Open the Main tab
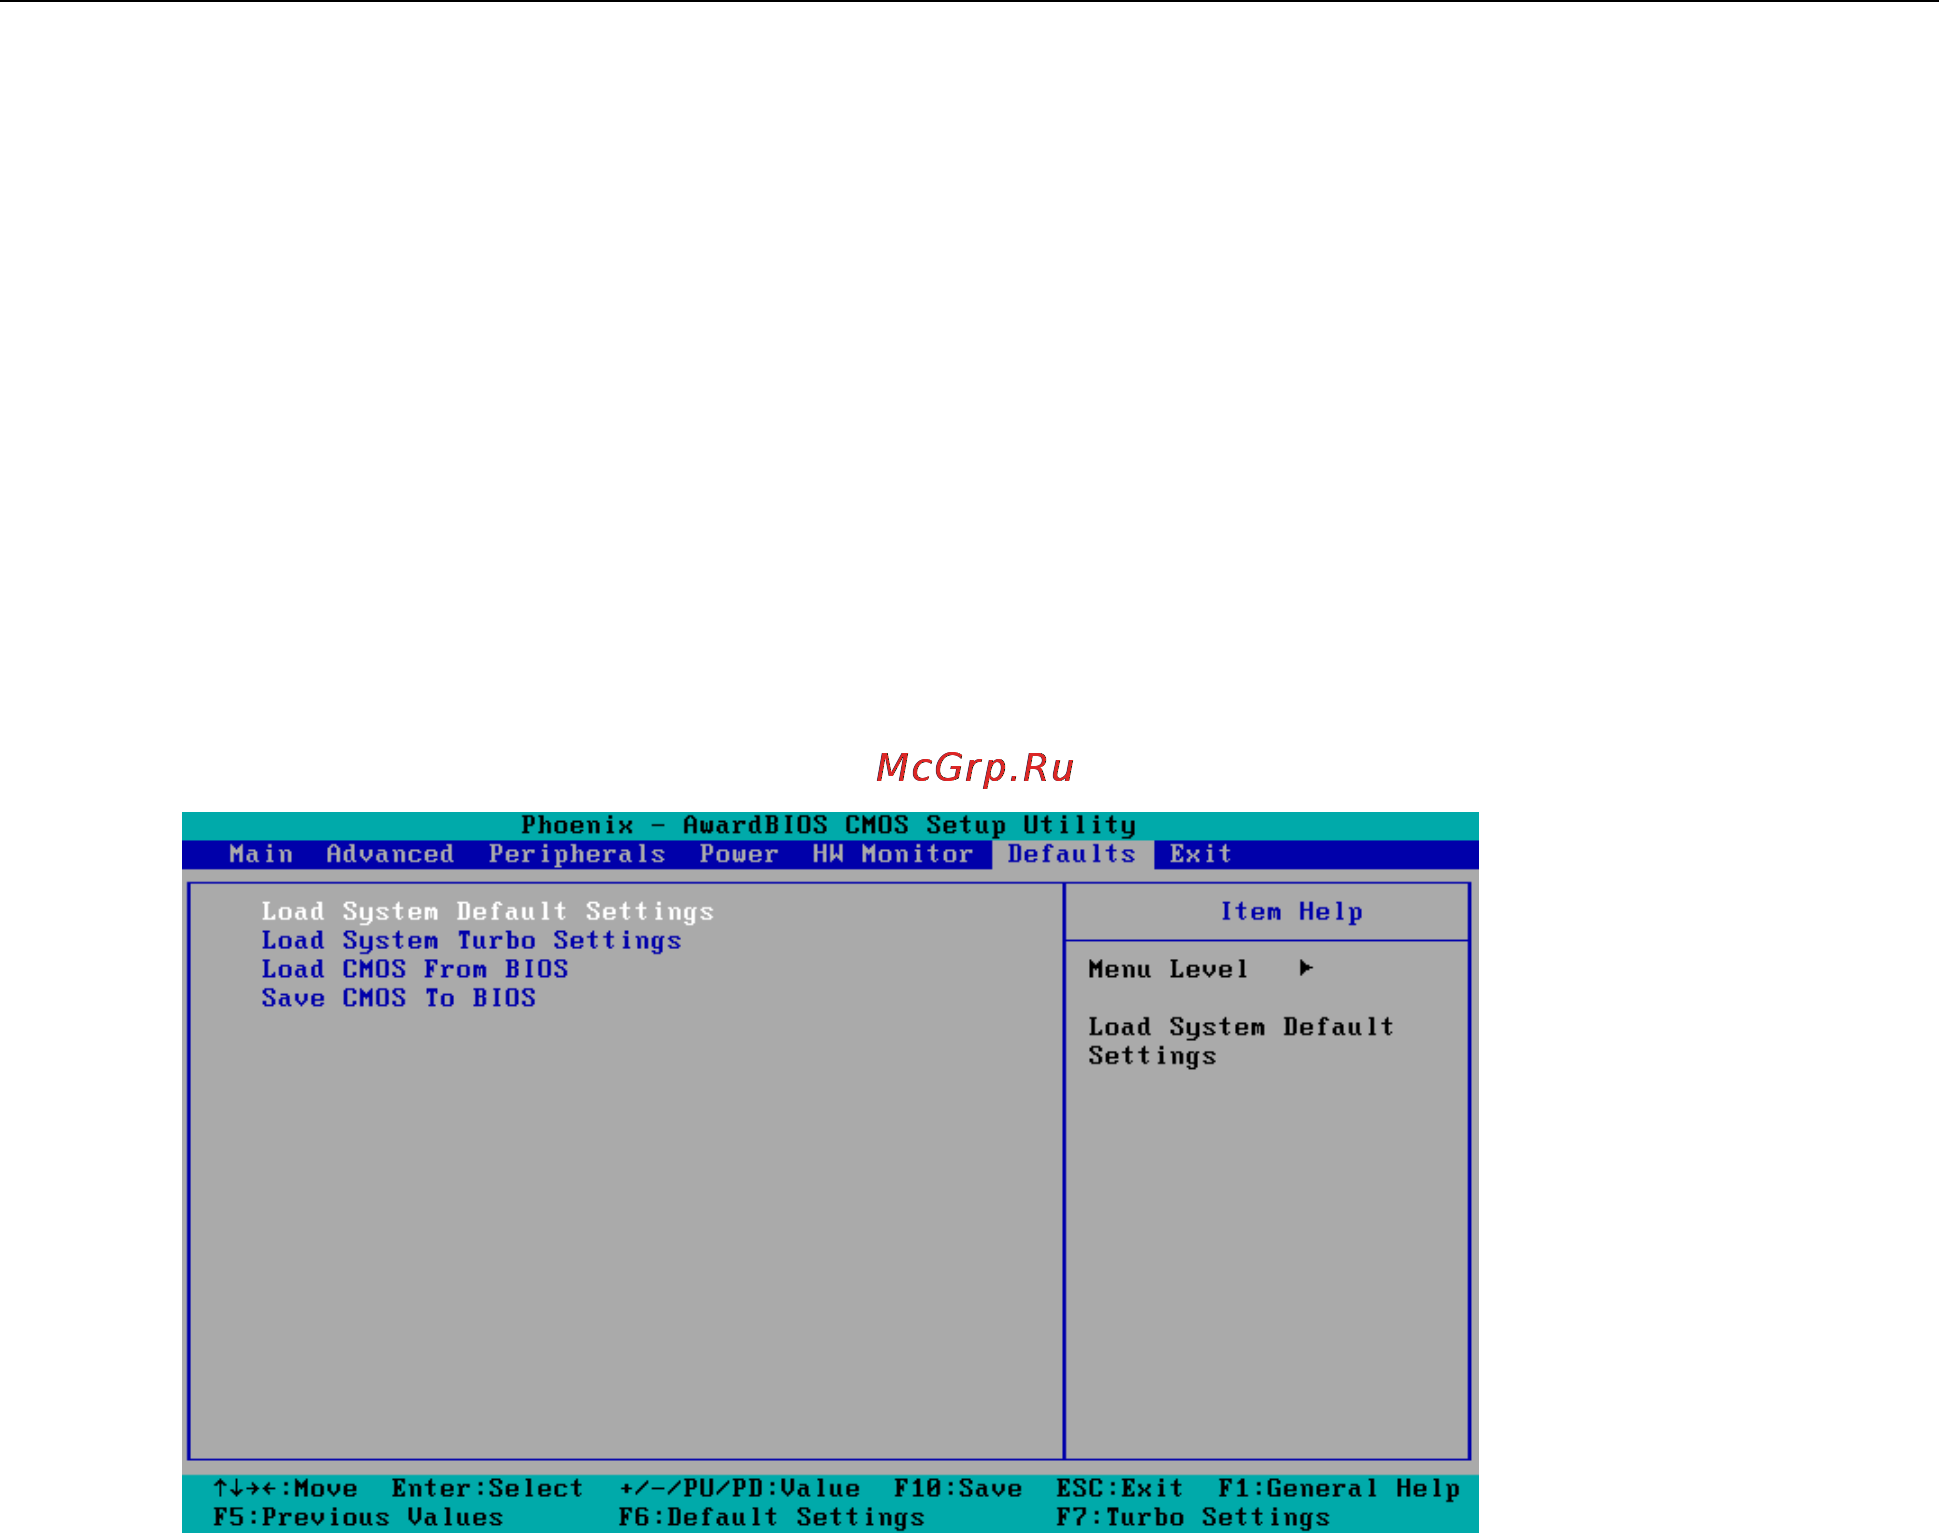The height and width of the screenshot is (1533, 1939). pos(261,854)
